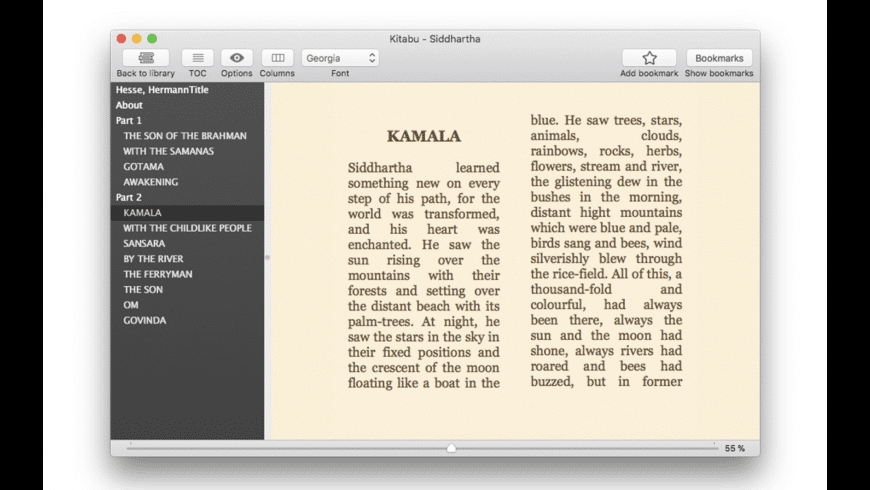Click the KAMALA chapter heading in page
This screenshot has height=490, width=870.
tap(424, 136)
